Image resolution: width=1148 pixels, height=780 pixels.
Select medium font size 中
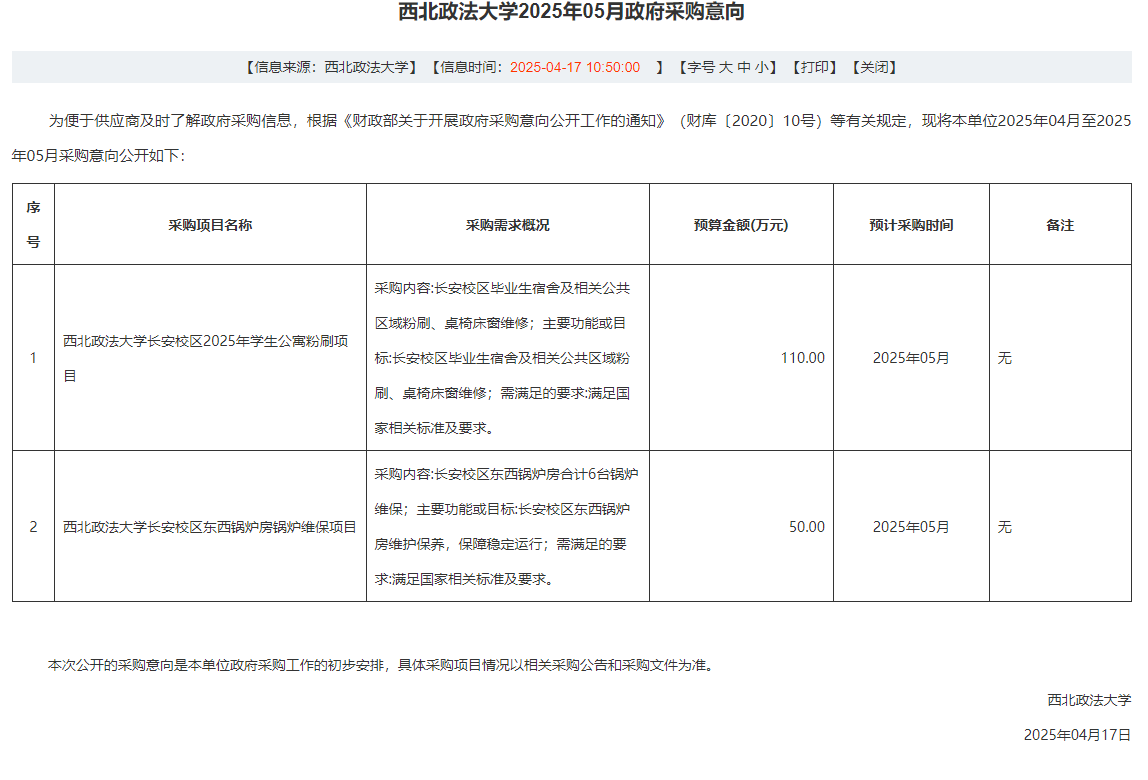tap(744, 67)
